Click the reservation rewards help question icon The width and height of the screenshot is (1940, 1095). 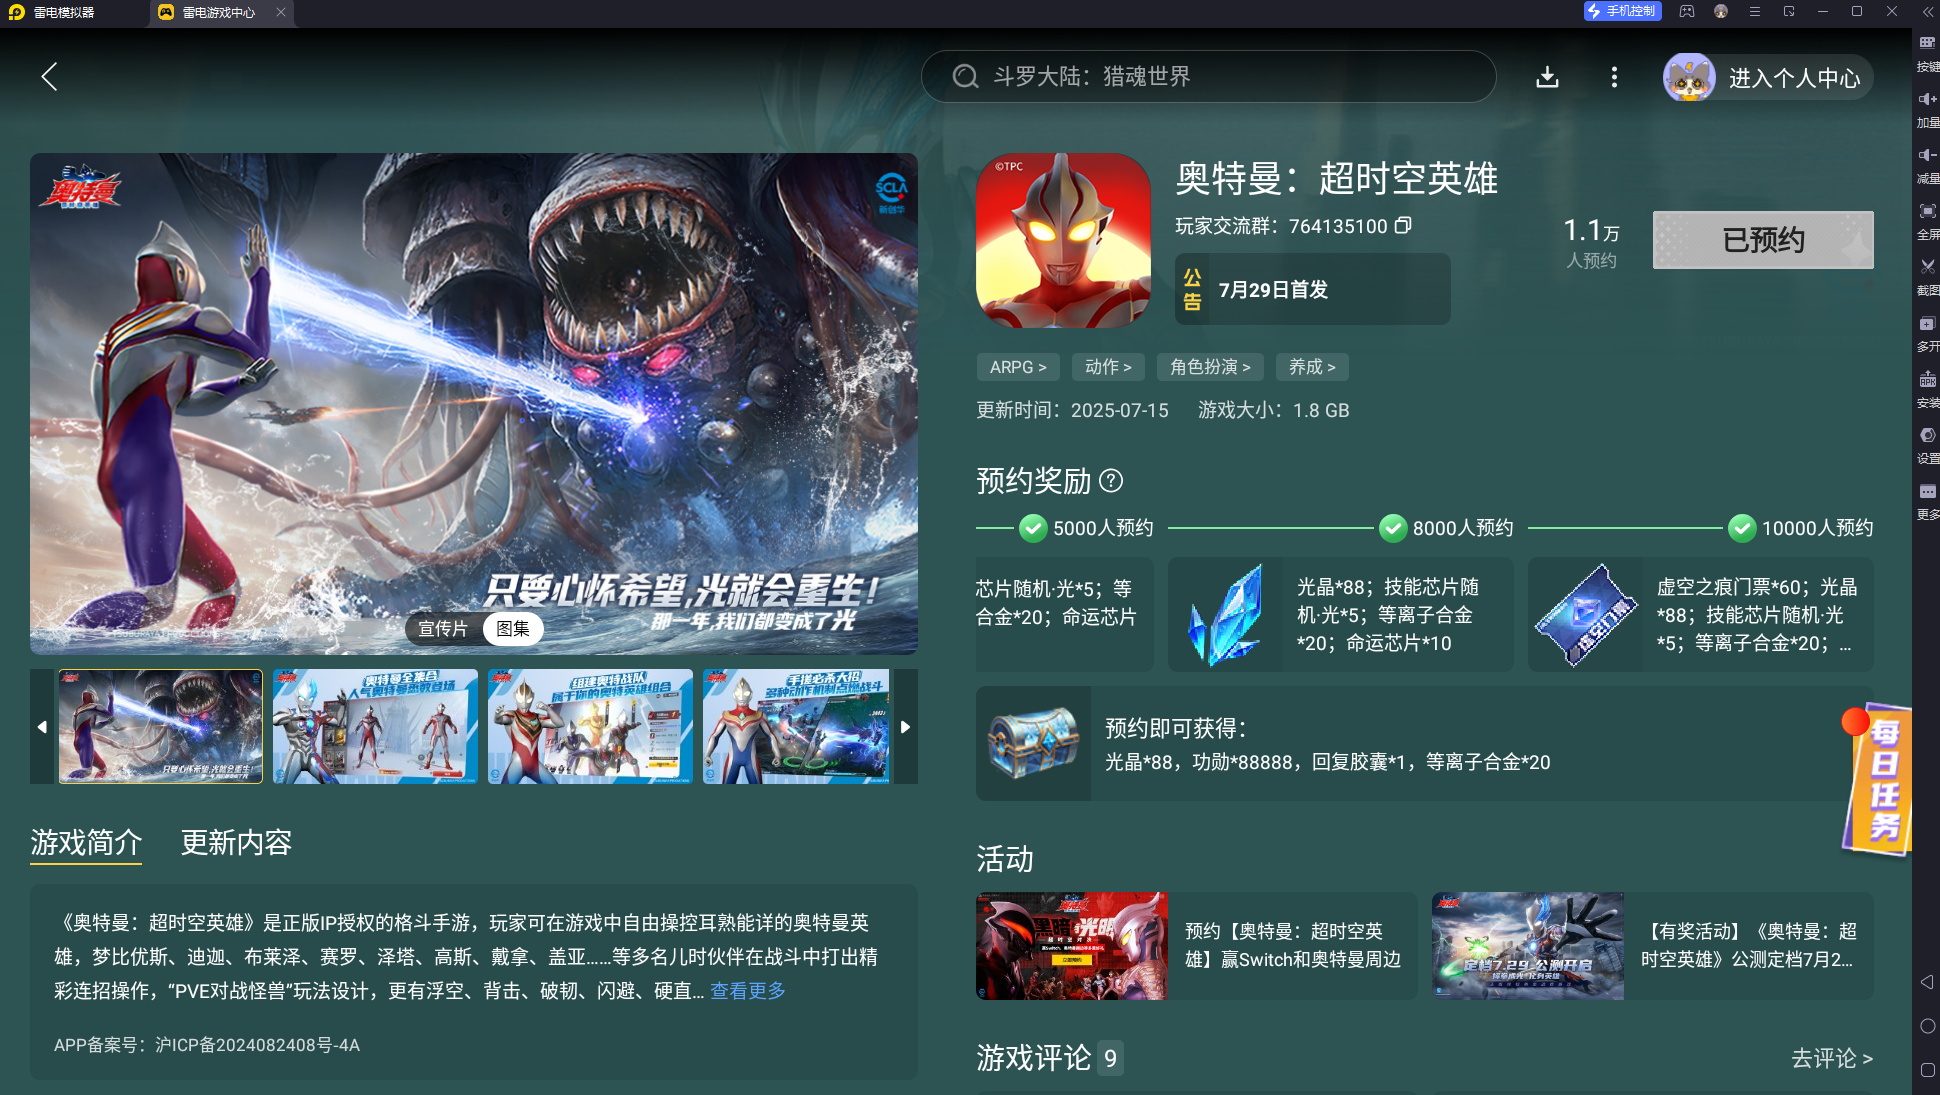(x=1111, y=481)
